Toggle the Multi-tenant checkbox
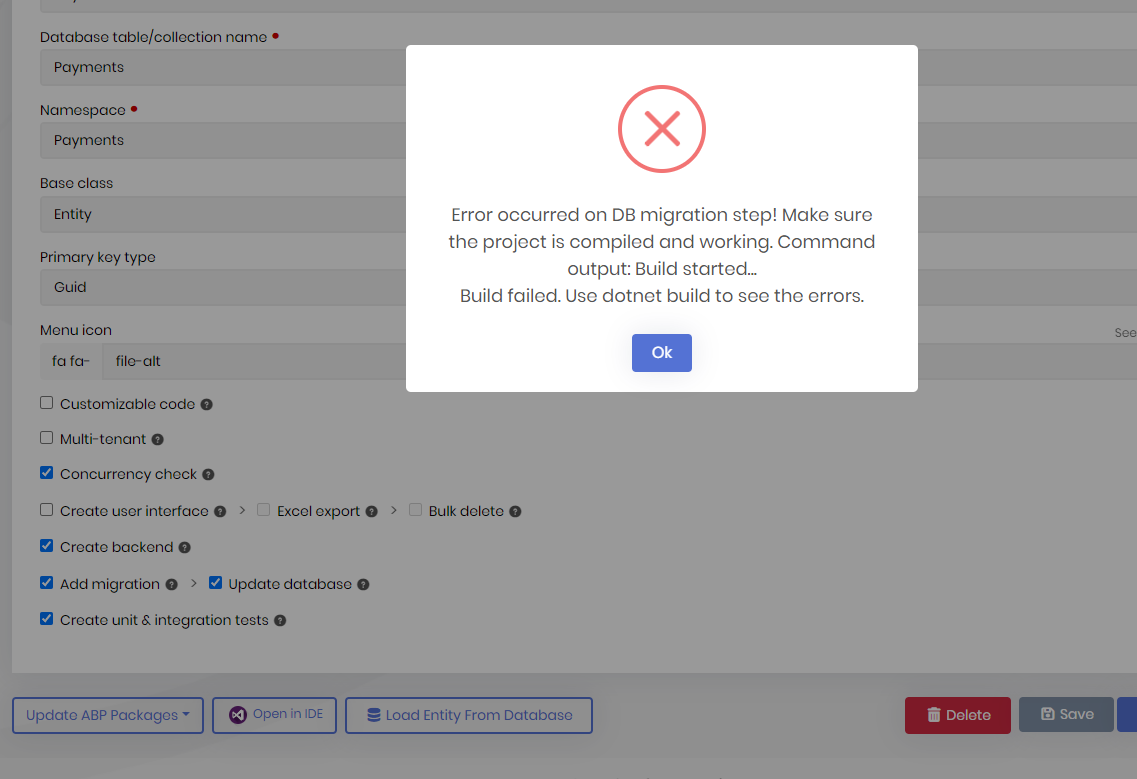The image size is (1137, 779). tap(46, 438)
